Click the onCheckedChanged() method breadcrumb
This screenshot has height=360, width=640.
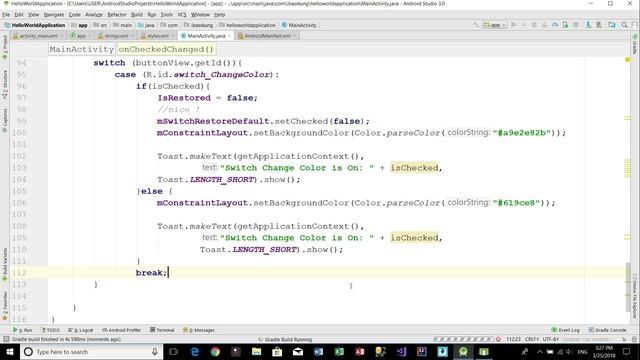tap(166, 49)
